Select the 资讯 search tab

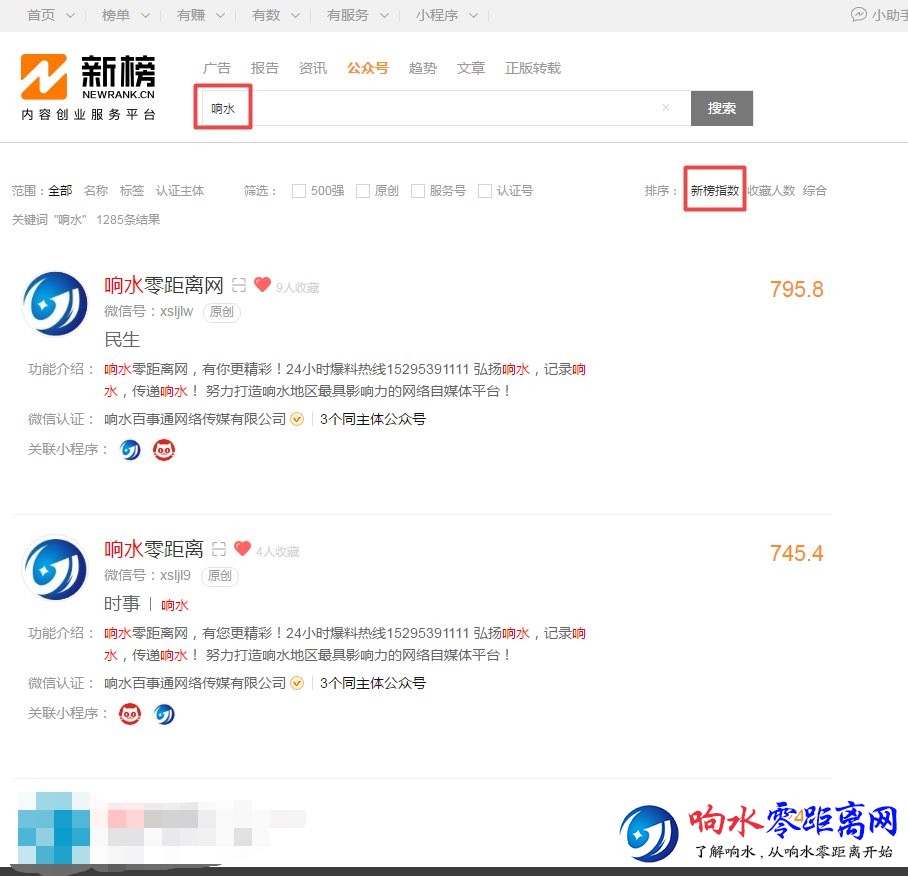coord(313,68)
